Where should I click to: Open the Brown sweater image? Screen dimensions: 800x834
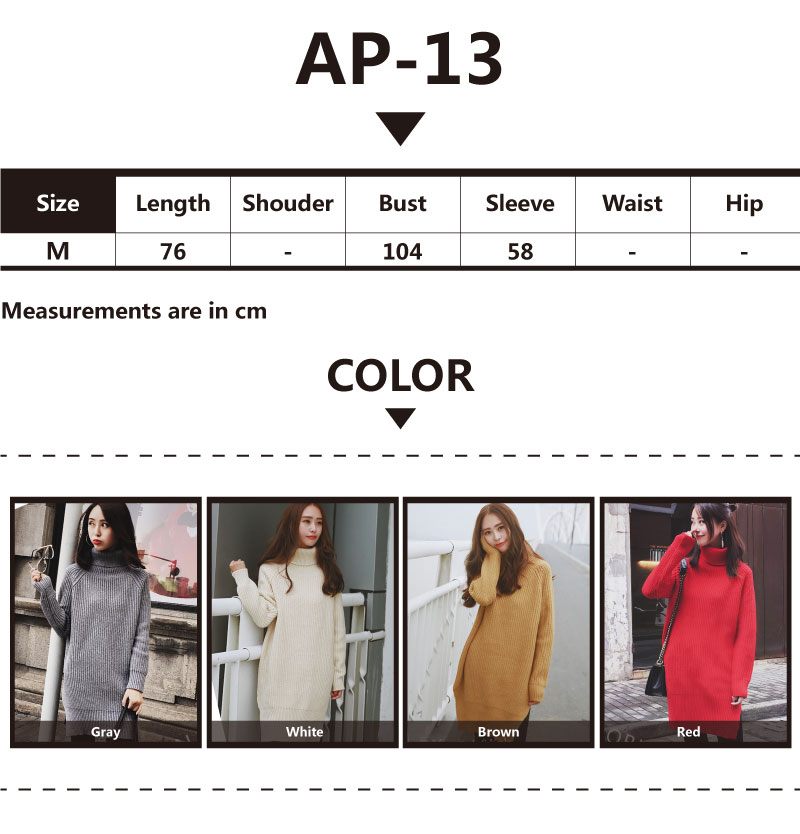[x=498, y=622]
